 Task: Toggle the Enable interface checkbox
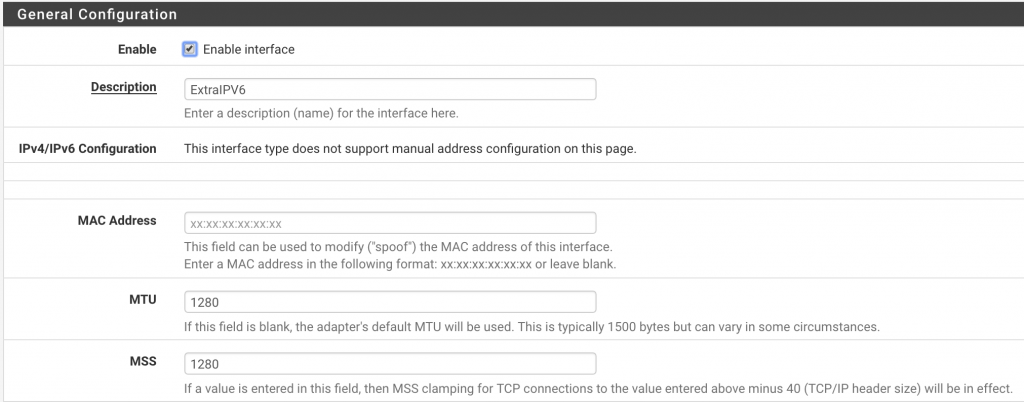[x=190, y=49]
